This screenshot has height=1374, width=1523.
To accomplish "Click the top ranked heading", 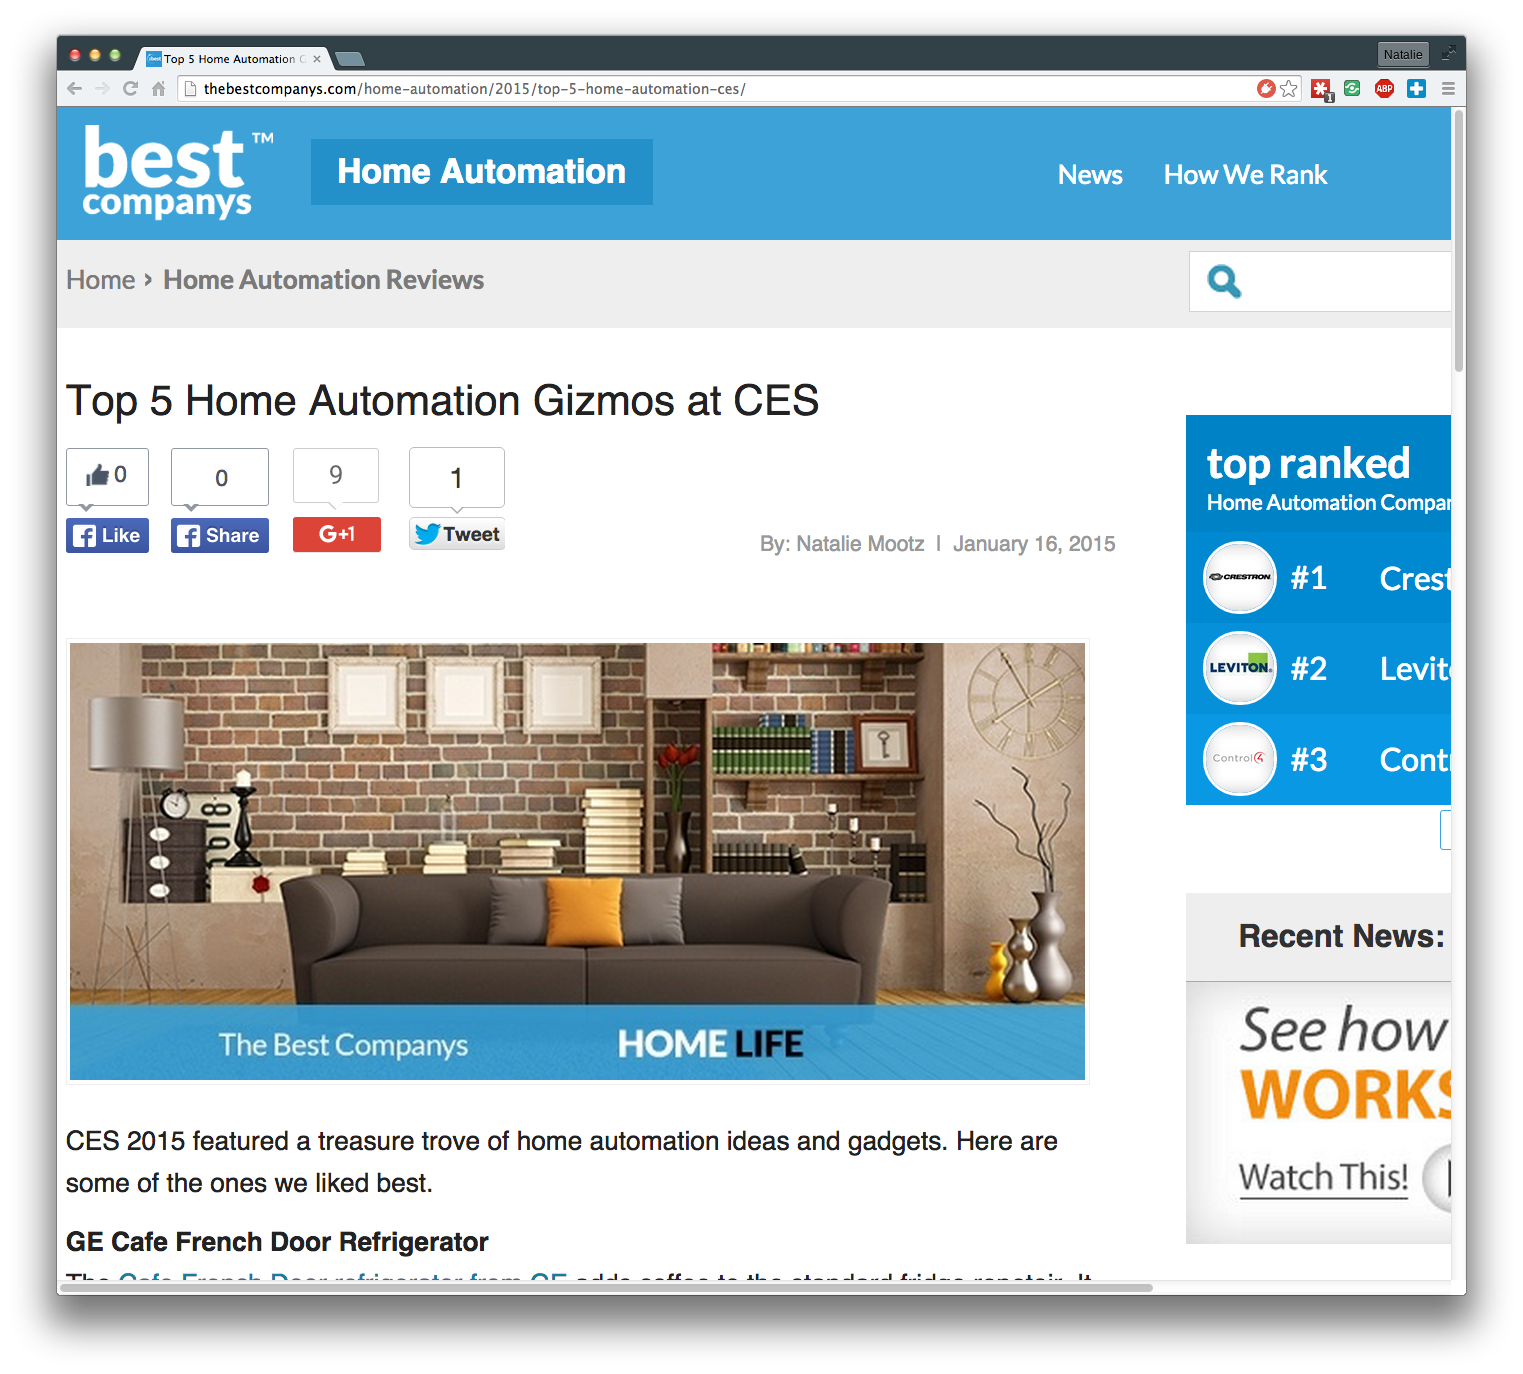I will (x=1308, y=463).
